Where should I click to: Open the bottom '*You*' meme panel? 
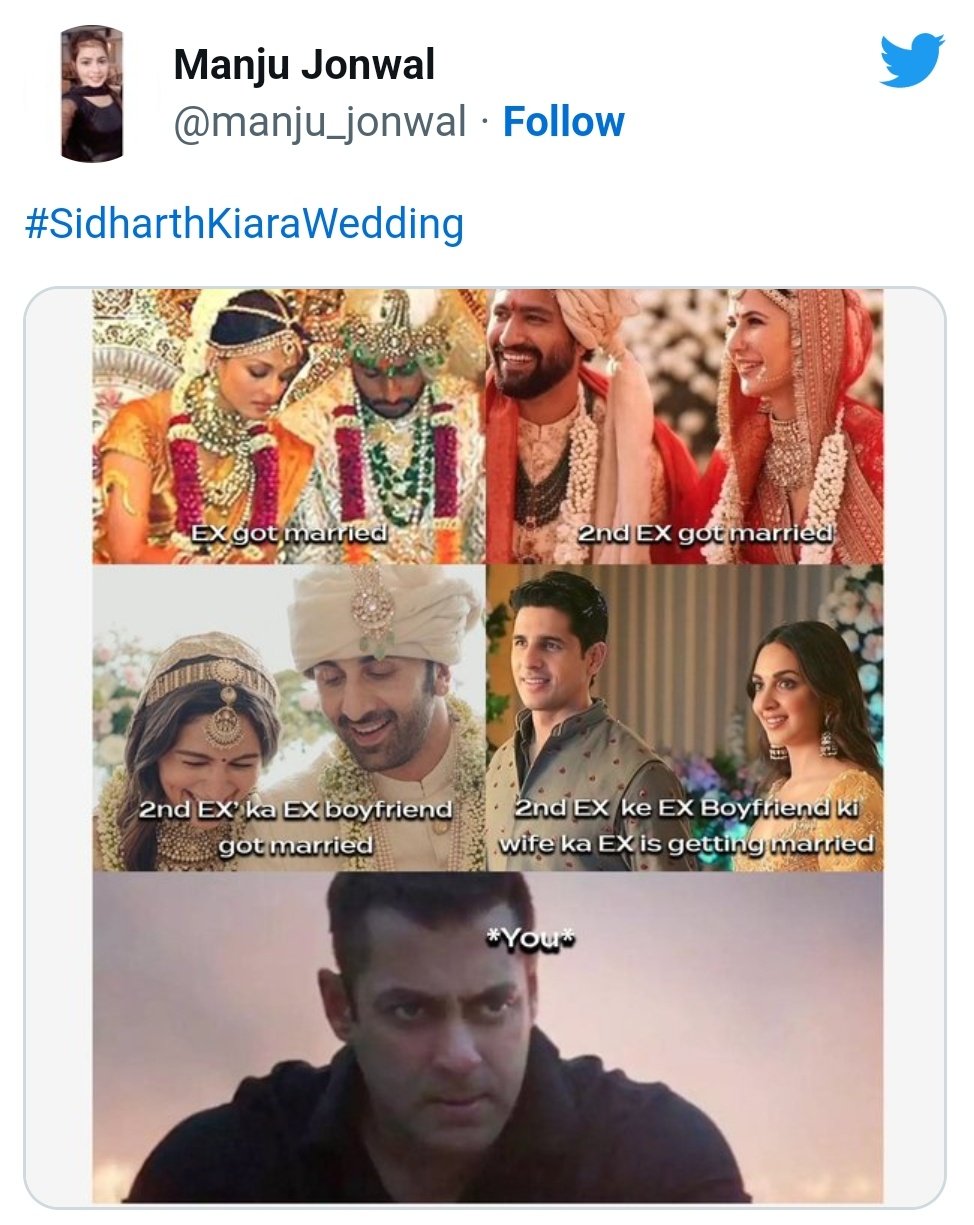pos(488,1037)
